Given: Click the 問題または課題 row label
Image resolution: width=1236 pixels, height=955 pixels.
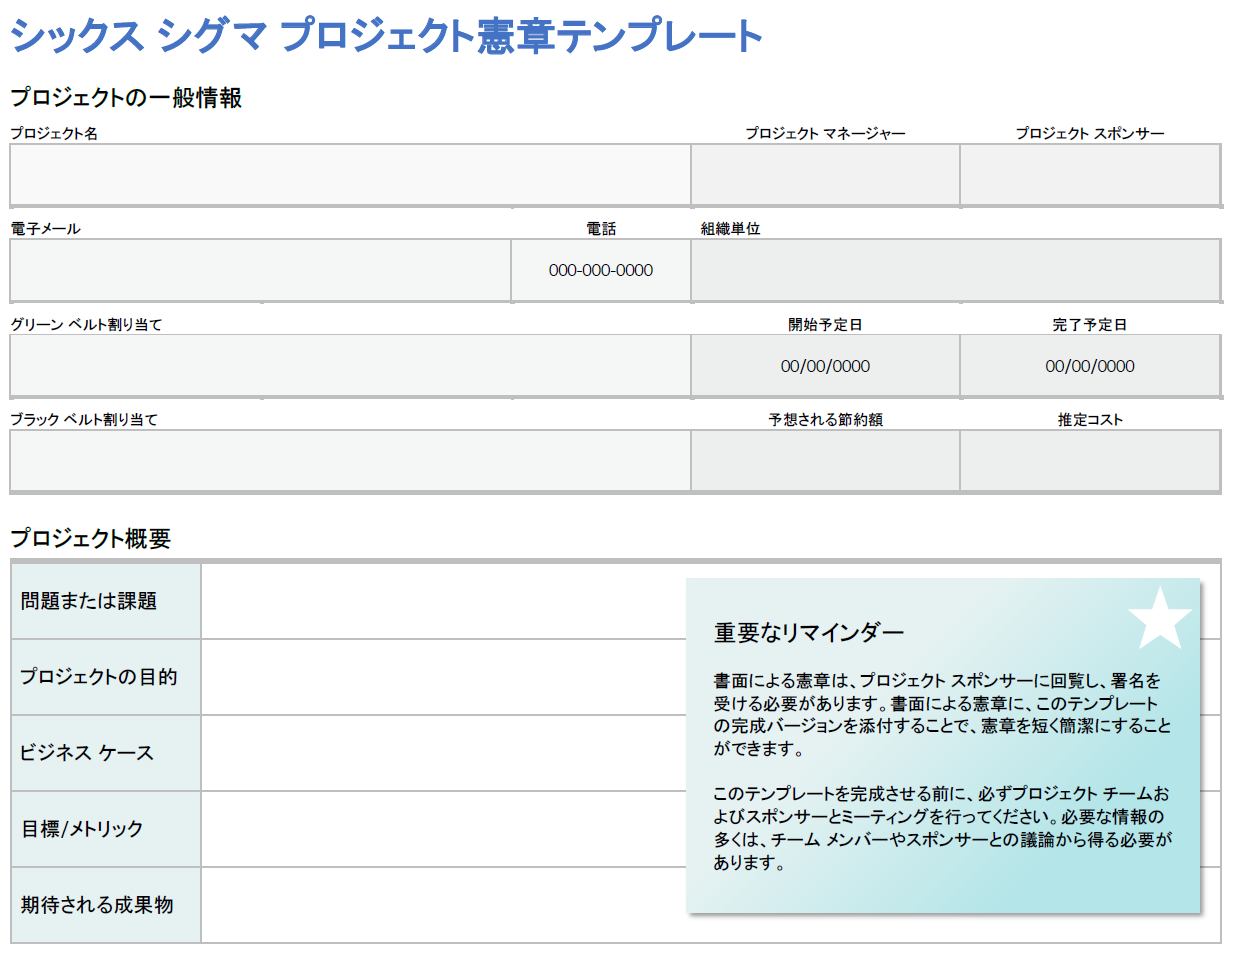Looking at the screenshot, I should [105, 599].
